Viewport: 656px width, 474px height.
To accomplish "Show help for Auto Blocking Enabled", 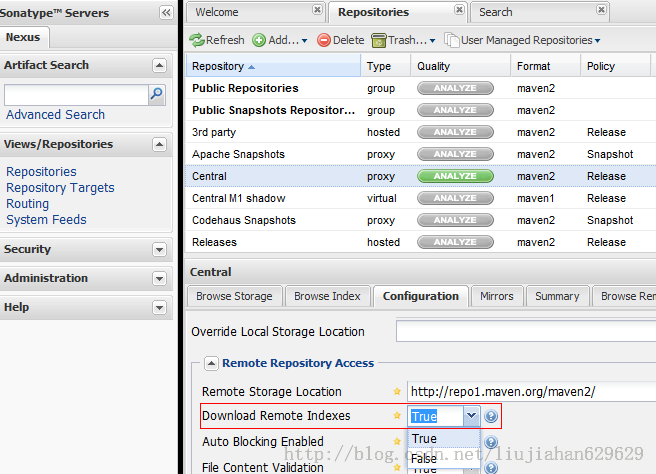I will coord(491,442).
